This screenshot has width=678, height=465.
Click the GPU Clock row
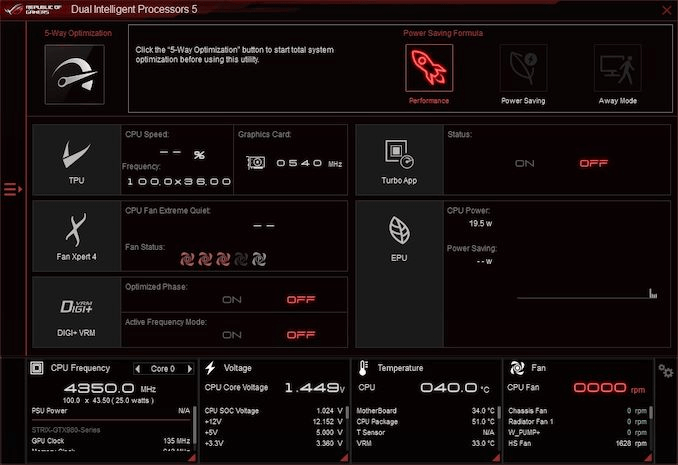[111, 441]
